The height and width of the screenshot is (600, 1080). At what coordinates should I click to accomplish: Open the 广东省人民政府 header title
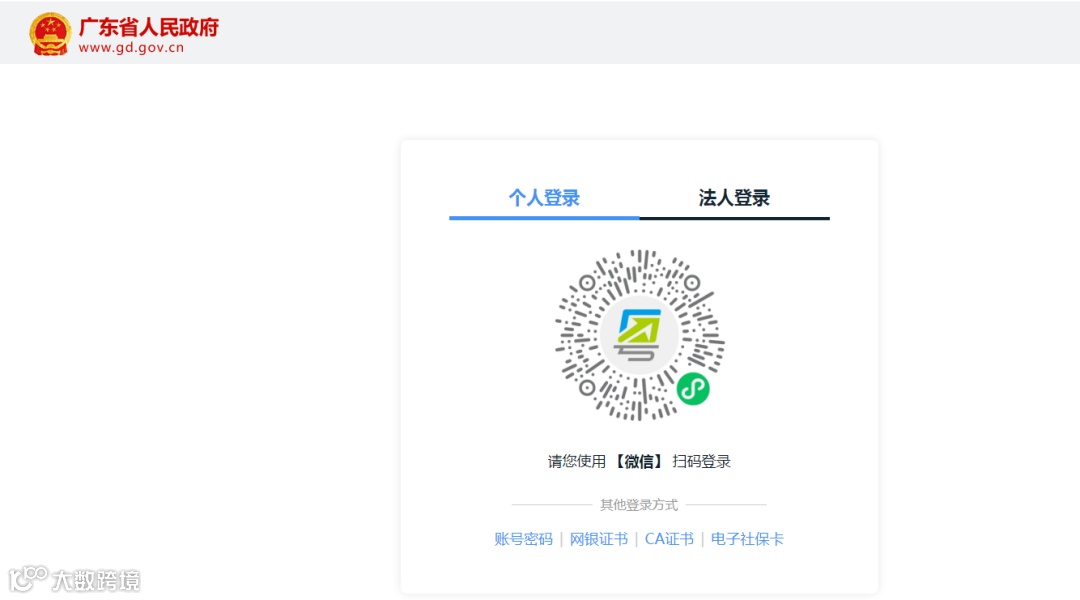click(x=149, y=27)
